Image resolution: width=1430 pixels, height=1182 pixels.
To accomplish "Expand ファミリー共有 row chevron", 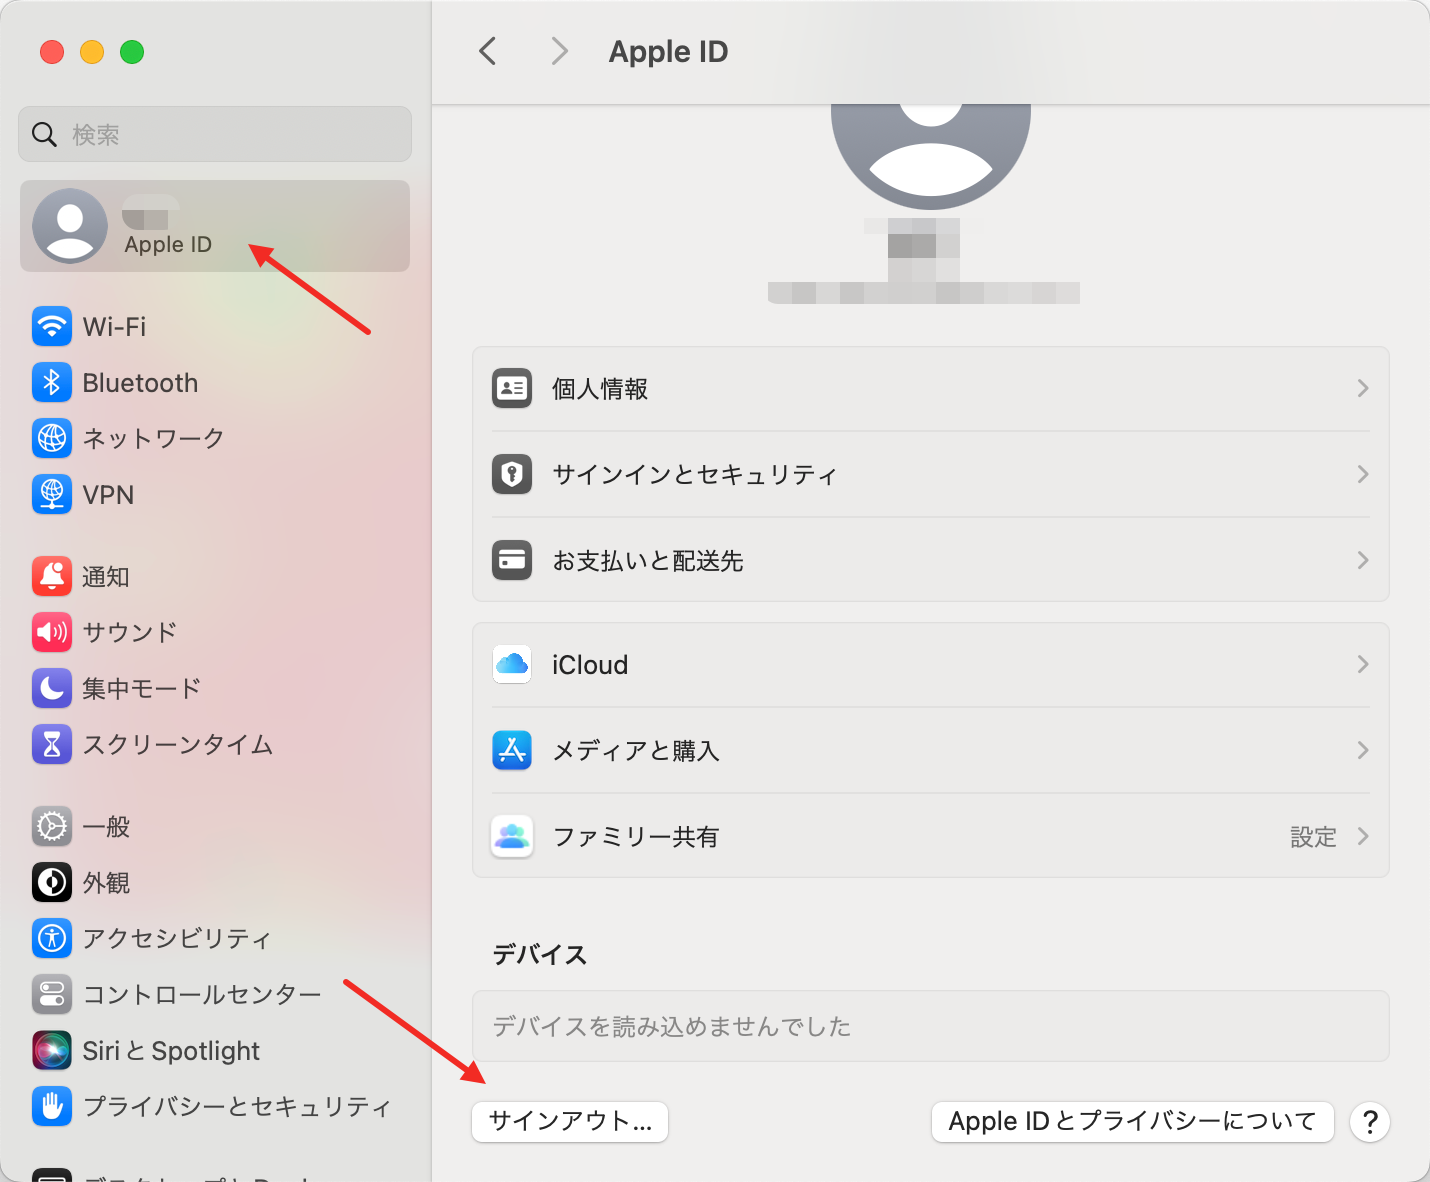I will [x=1363, y=836].
